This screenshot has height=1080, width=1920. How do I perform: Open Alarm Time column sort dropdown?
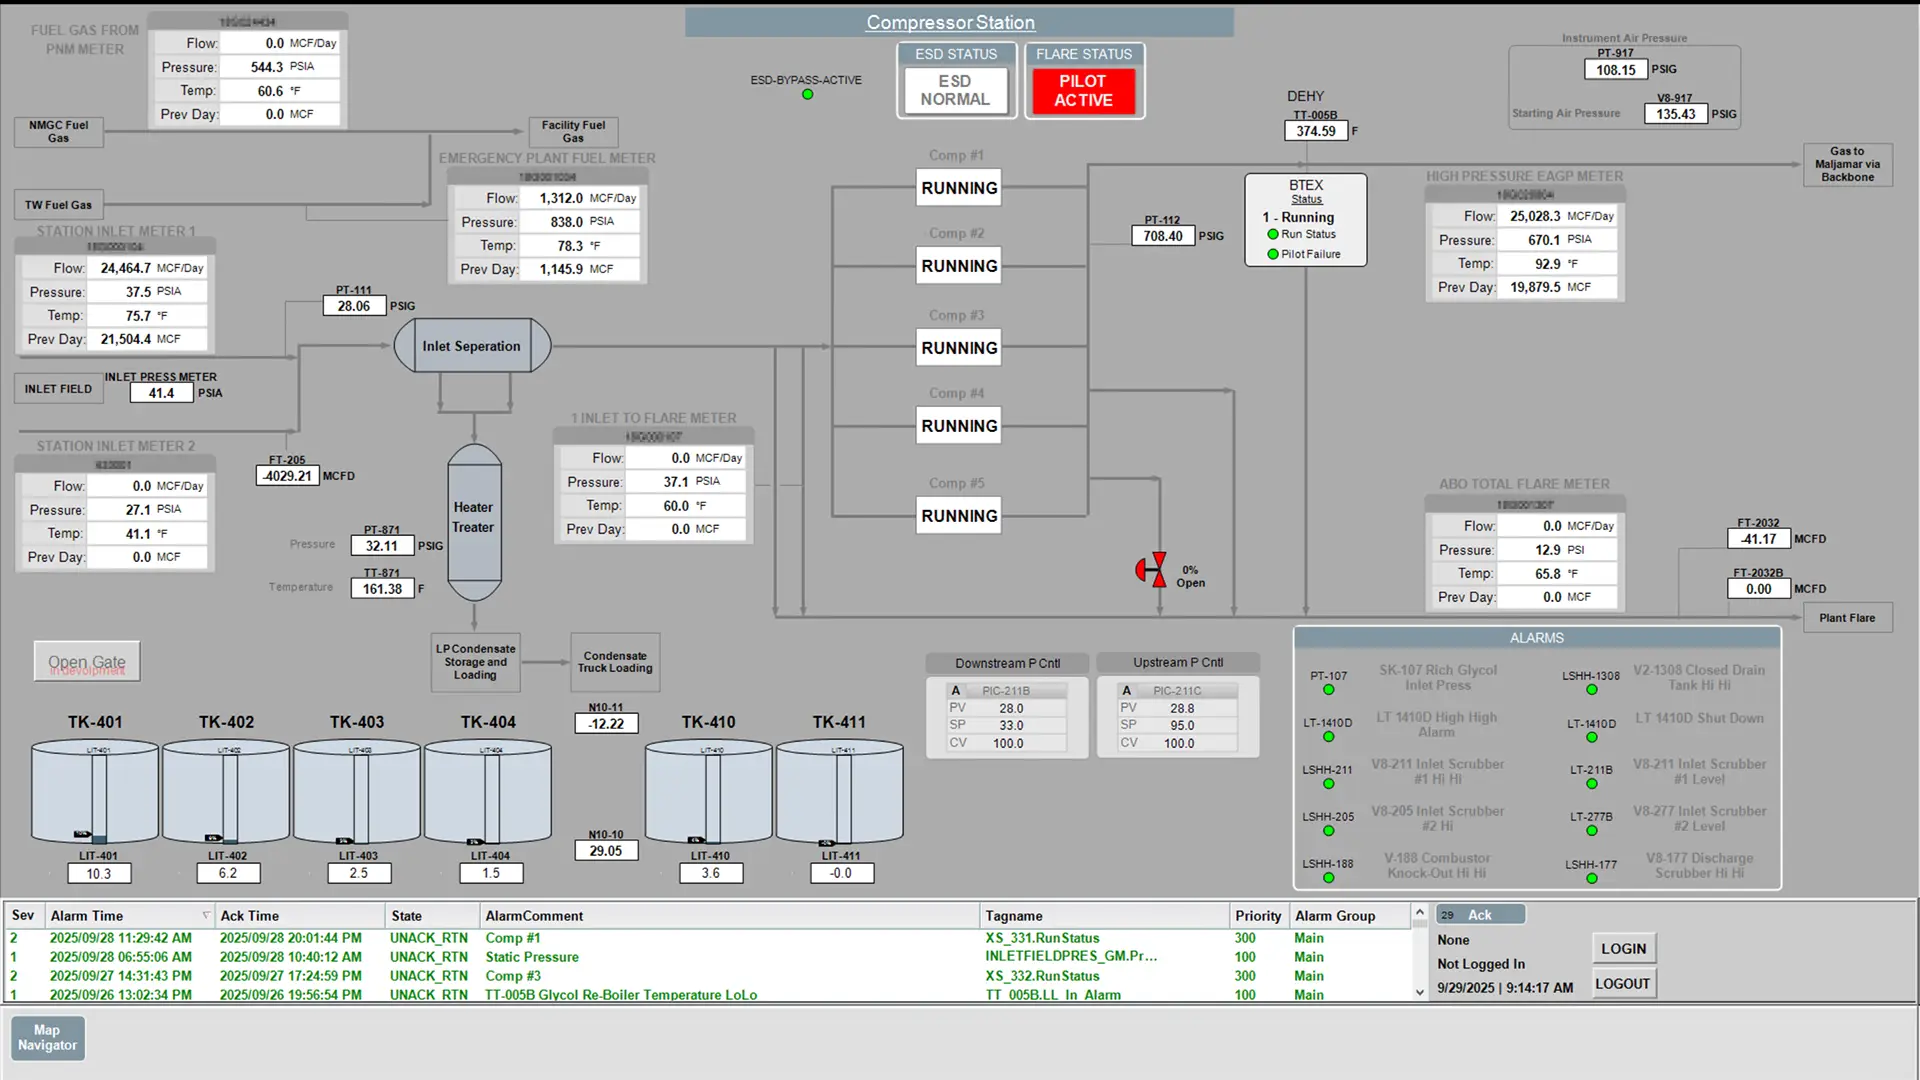[x=206, y=915]
